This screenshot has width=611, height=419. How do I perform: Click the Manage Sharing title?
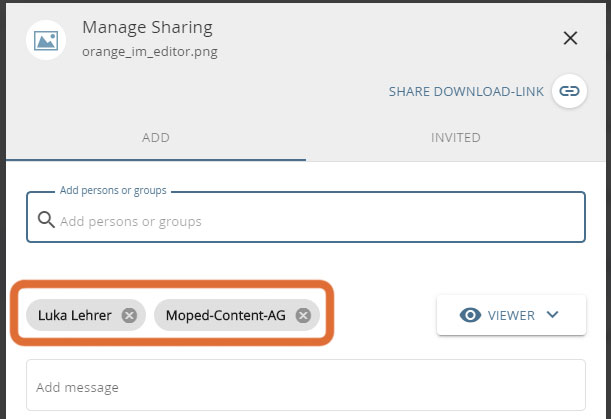[x=147, y=27]
